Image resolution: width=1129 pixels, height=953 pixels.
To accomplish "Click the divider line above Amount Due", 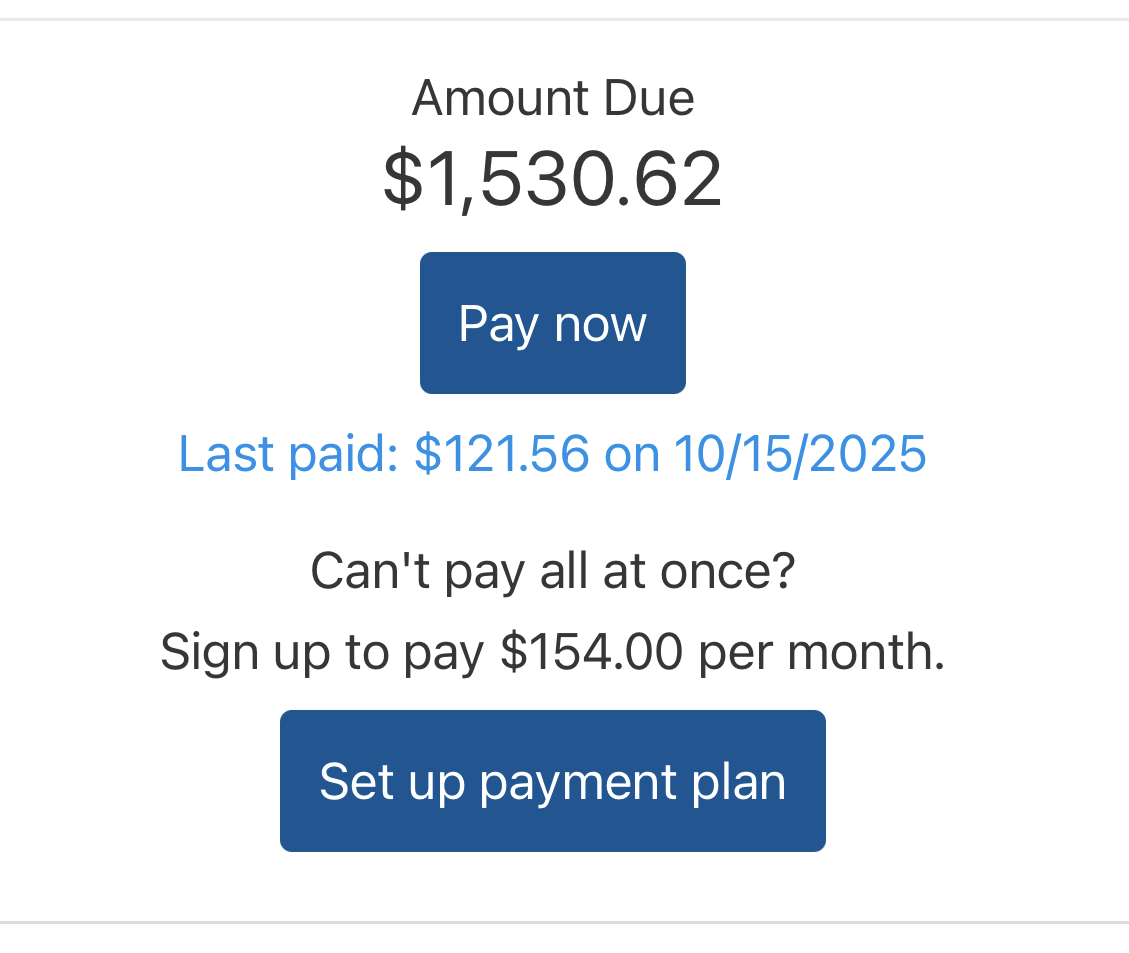I will click(564, 19).
